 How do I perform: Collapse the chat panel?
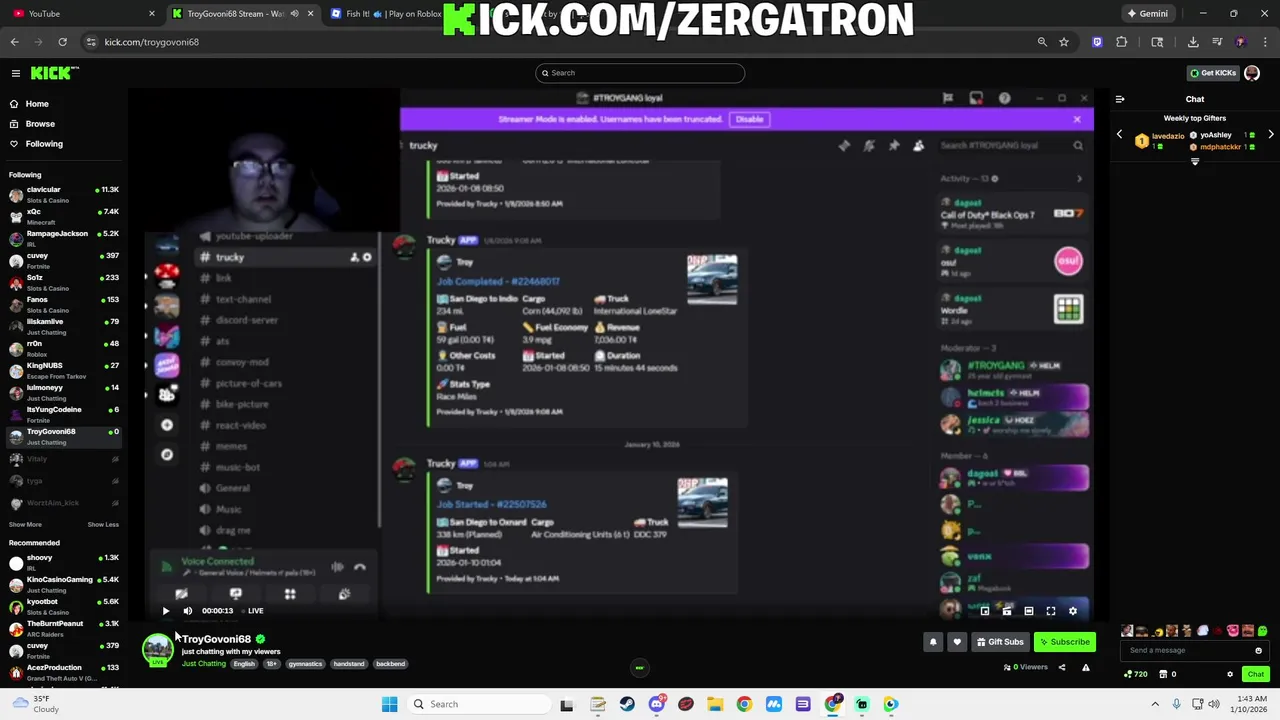pyautogui.click(x=1120, y=99)
